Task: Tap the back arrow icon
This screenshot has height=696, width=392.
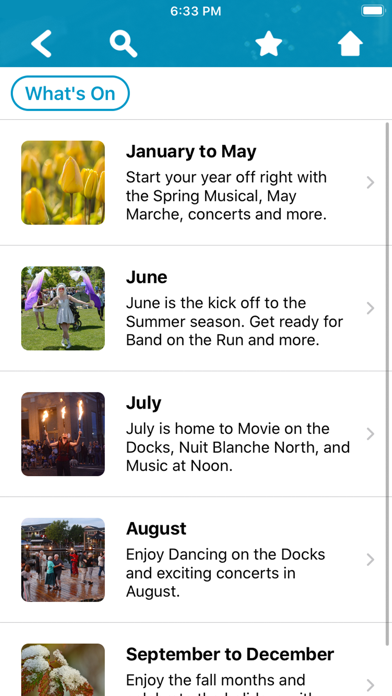Action: tap(41, 44)
